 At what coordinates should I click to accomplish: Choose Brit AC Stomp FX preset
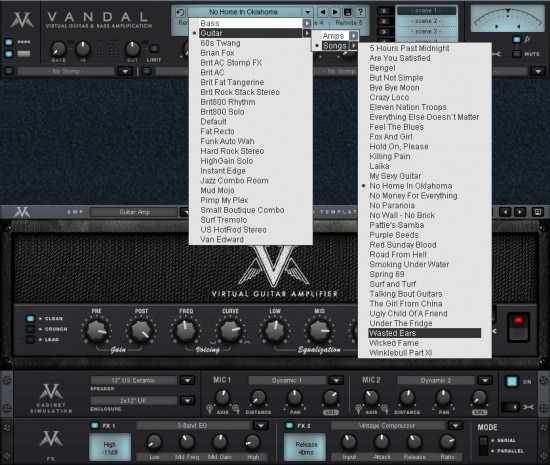coord(231,63)
